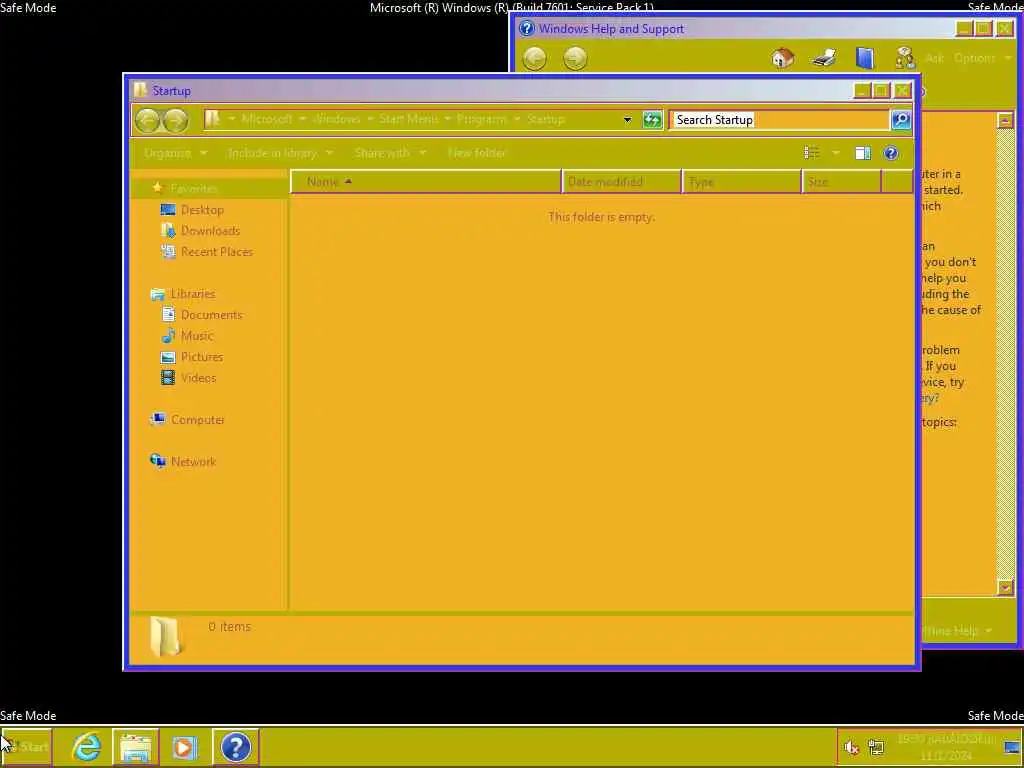This screenshot has height=768, width=1024.
Task: Go forward in Startup explorer window
Action: [x=176, y=120]
